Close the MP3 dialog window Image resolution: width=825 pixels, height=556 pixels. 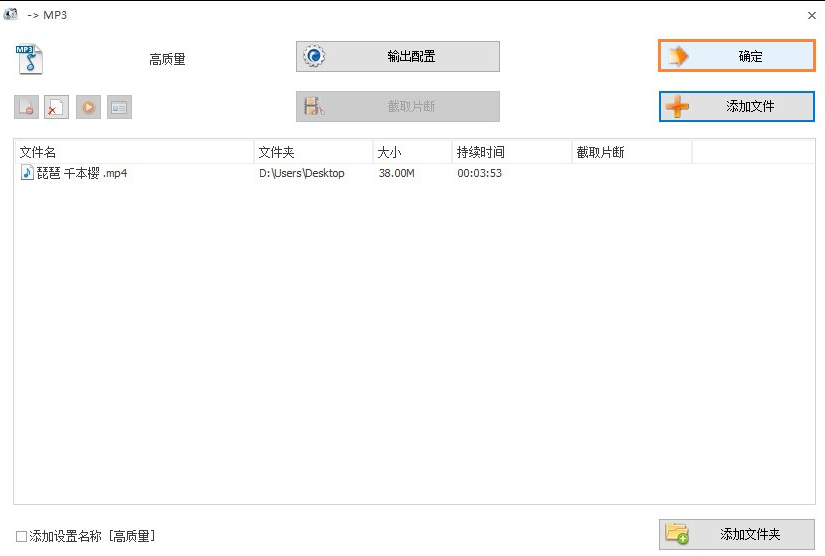[811, 16]
